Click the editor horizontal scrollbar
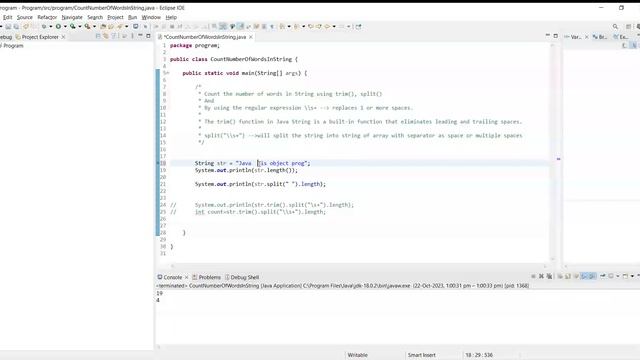Screen dimensions: 640x360 [358, 266]
